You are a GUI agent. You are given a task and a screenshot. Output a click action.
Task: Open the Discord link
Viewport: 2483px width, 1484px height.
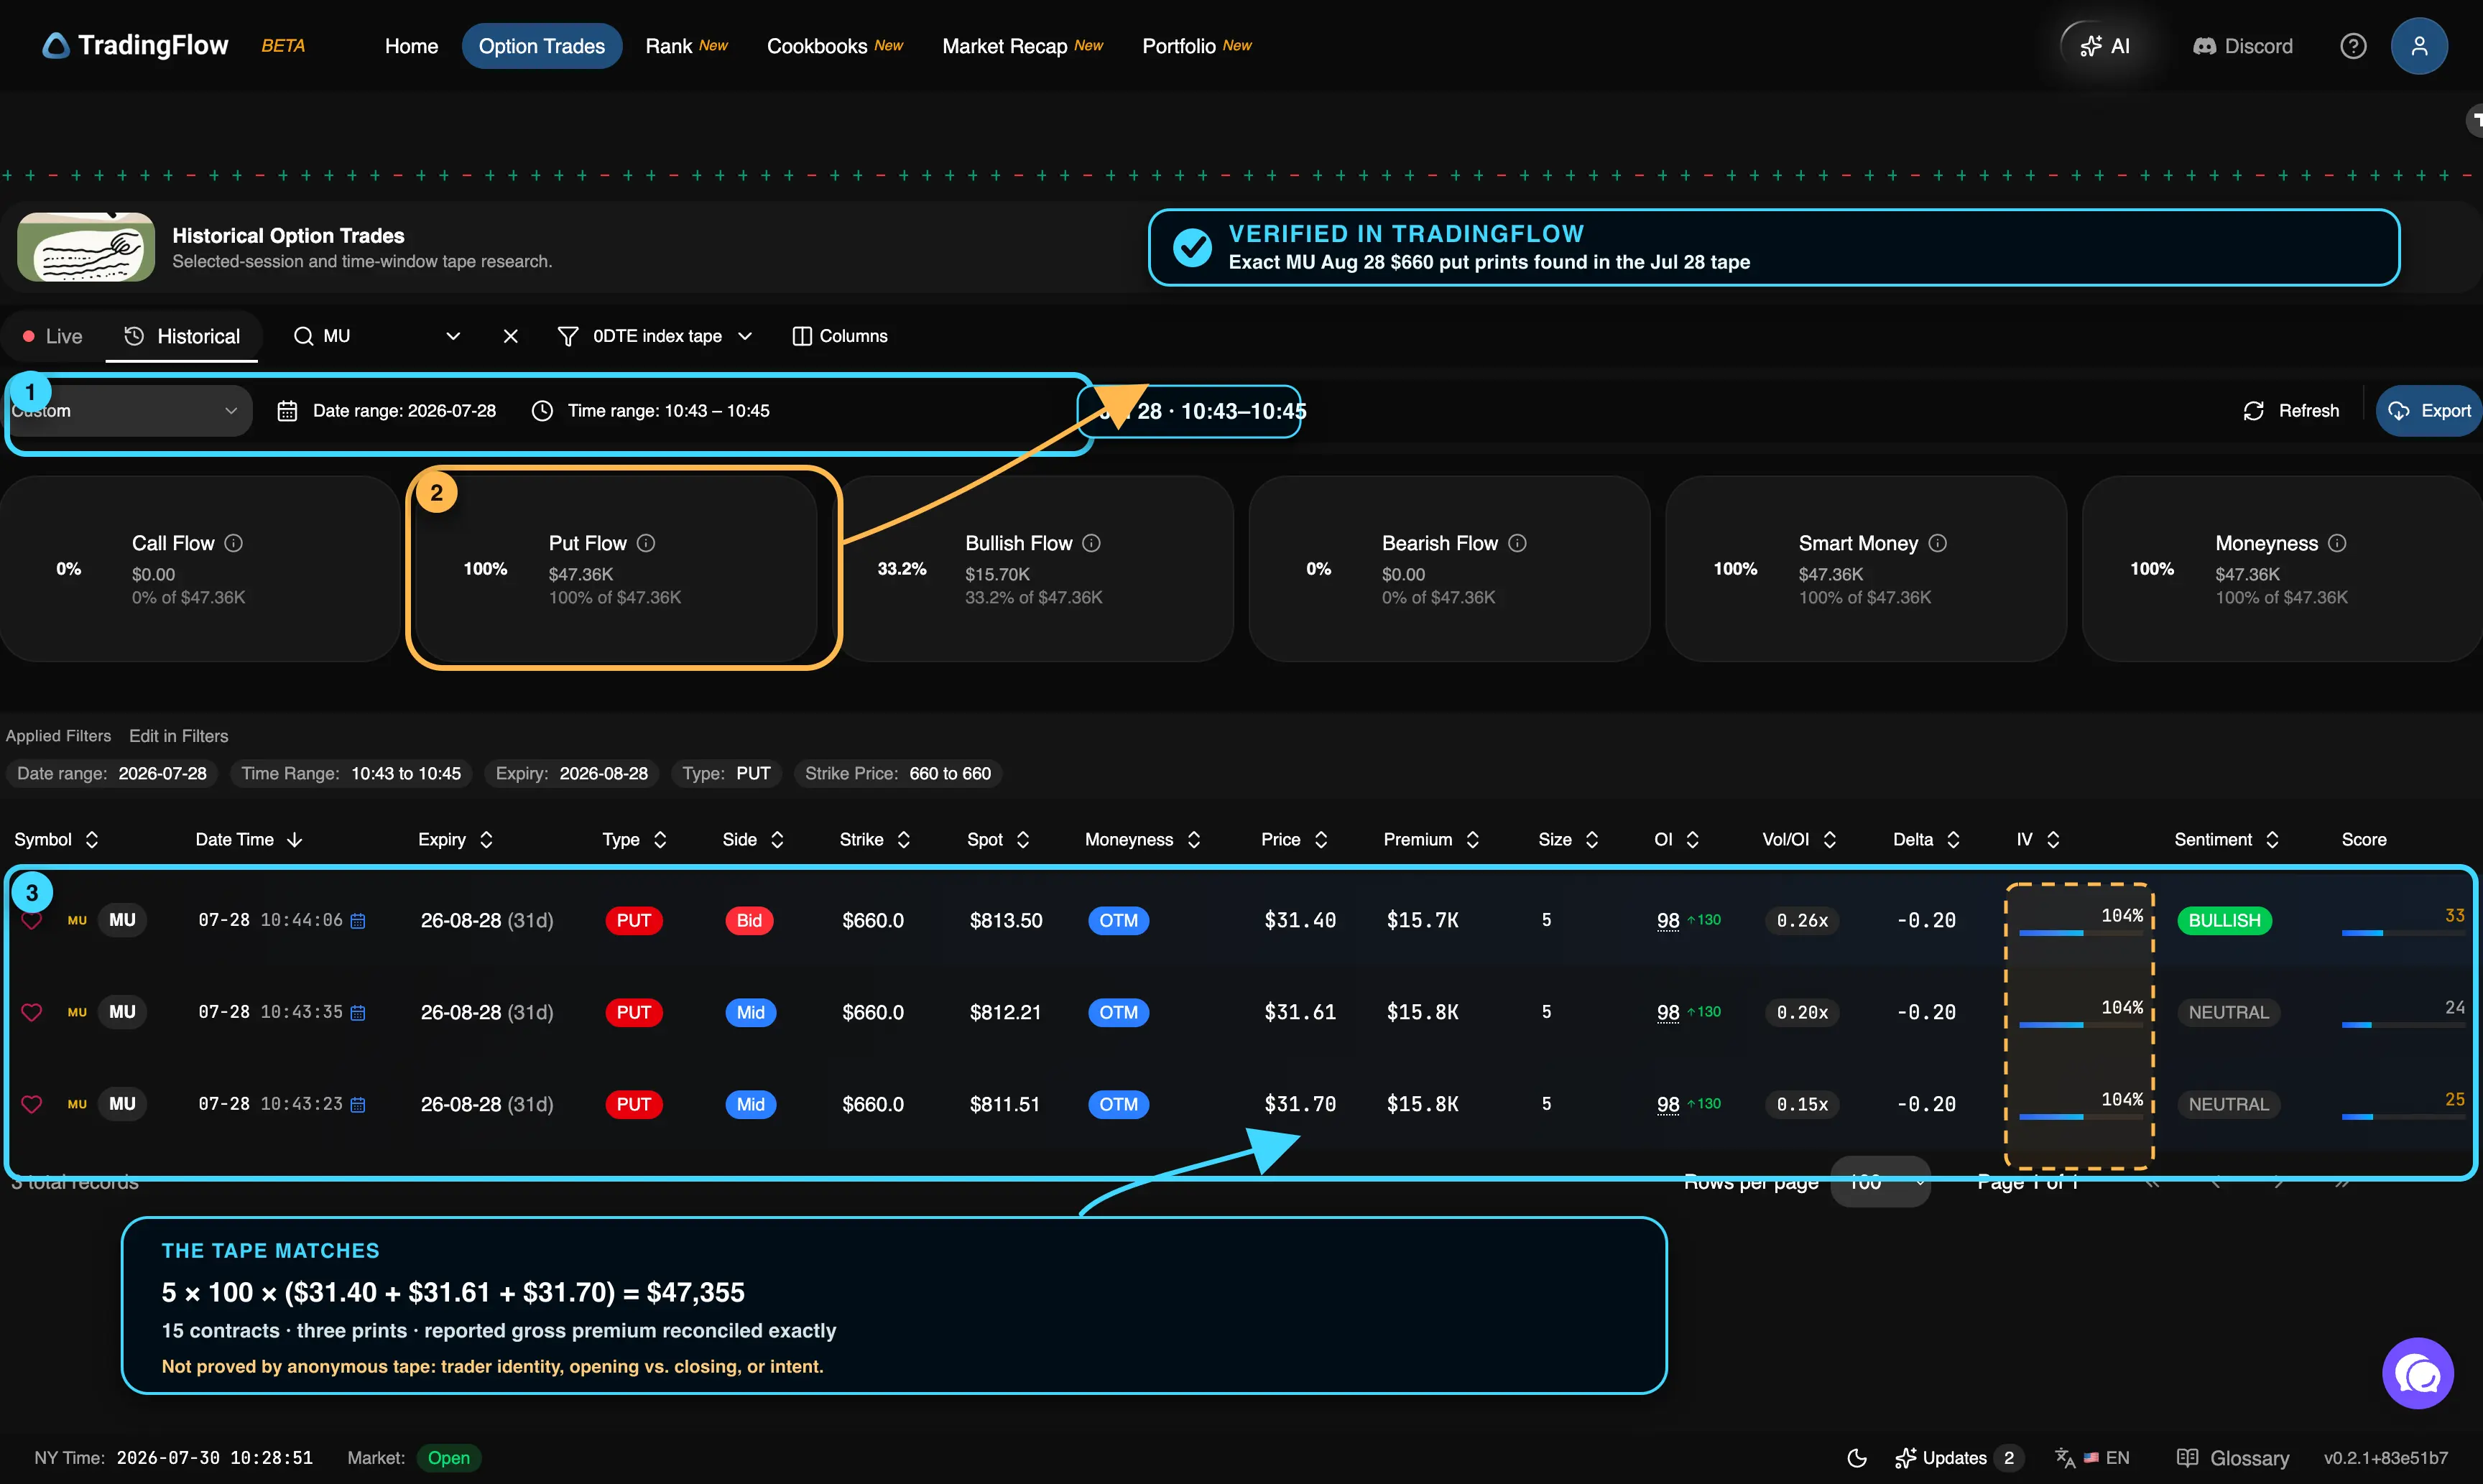point(2242,46)
